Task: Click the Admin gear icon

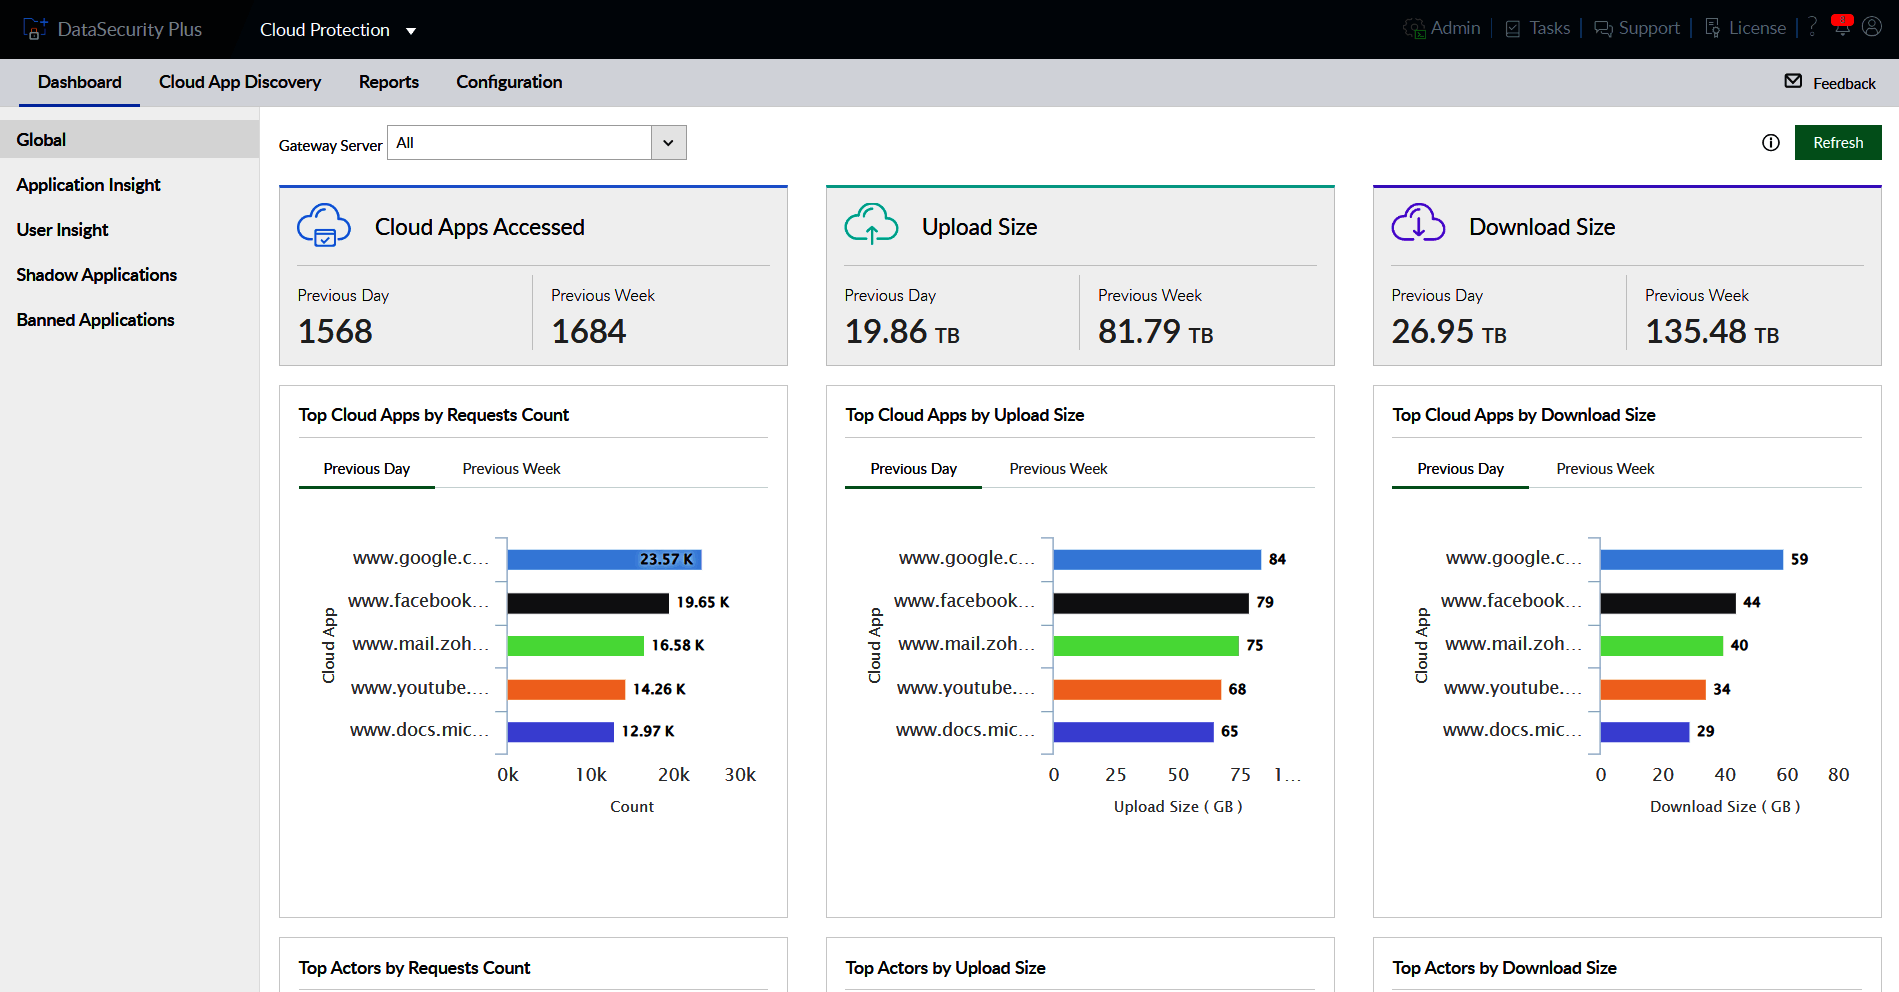Action: pos(1414,29)
